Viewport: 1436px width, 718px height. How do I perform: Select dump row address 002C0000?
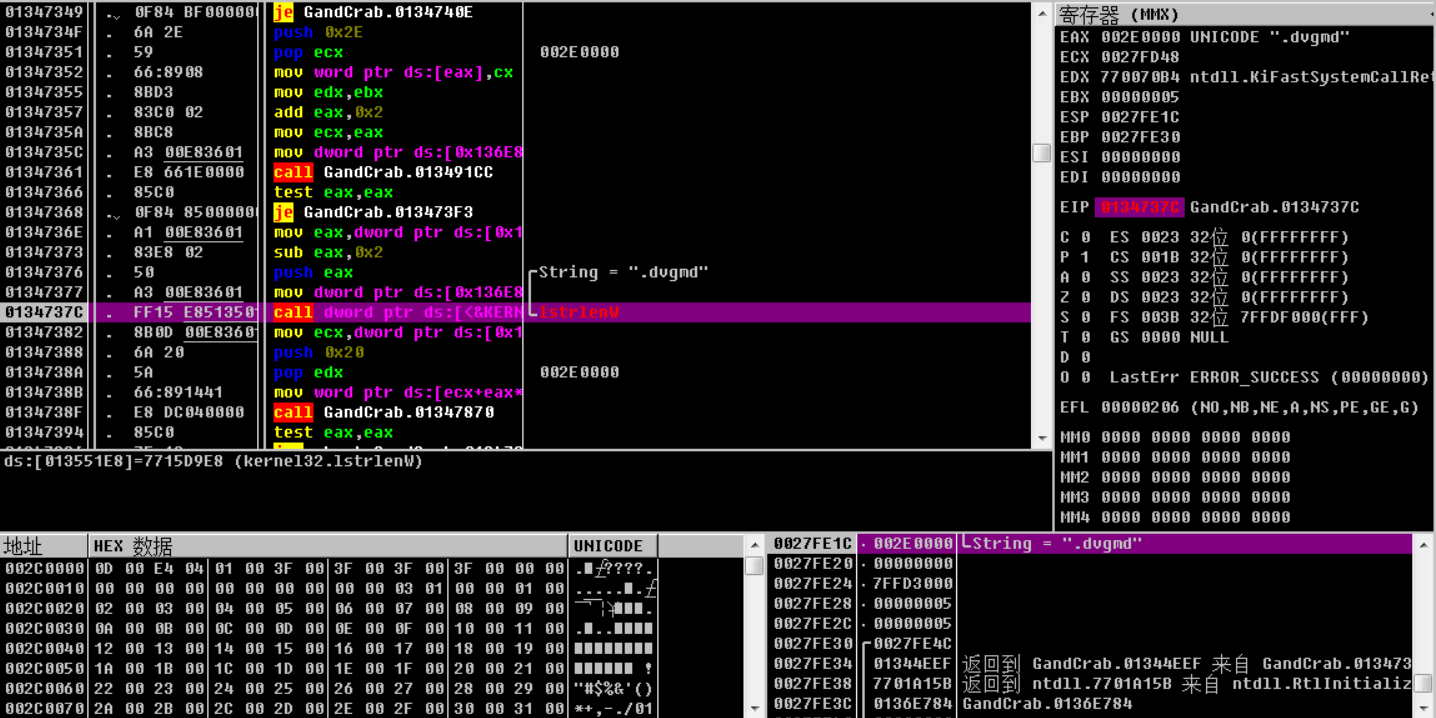coord(44,568)
